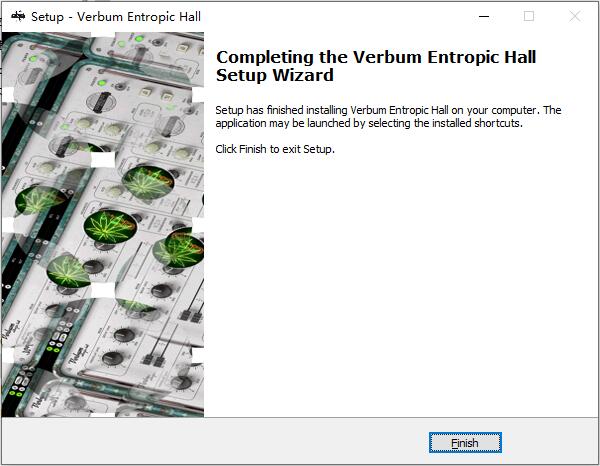This screenshot has height=466, width=600.
Task: Click the 'Setup has finished installing' paragraph
Action: [x=388, y=116]
